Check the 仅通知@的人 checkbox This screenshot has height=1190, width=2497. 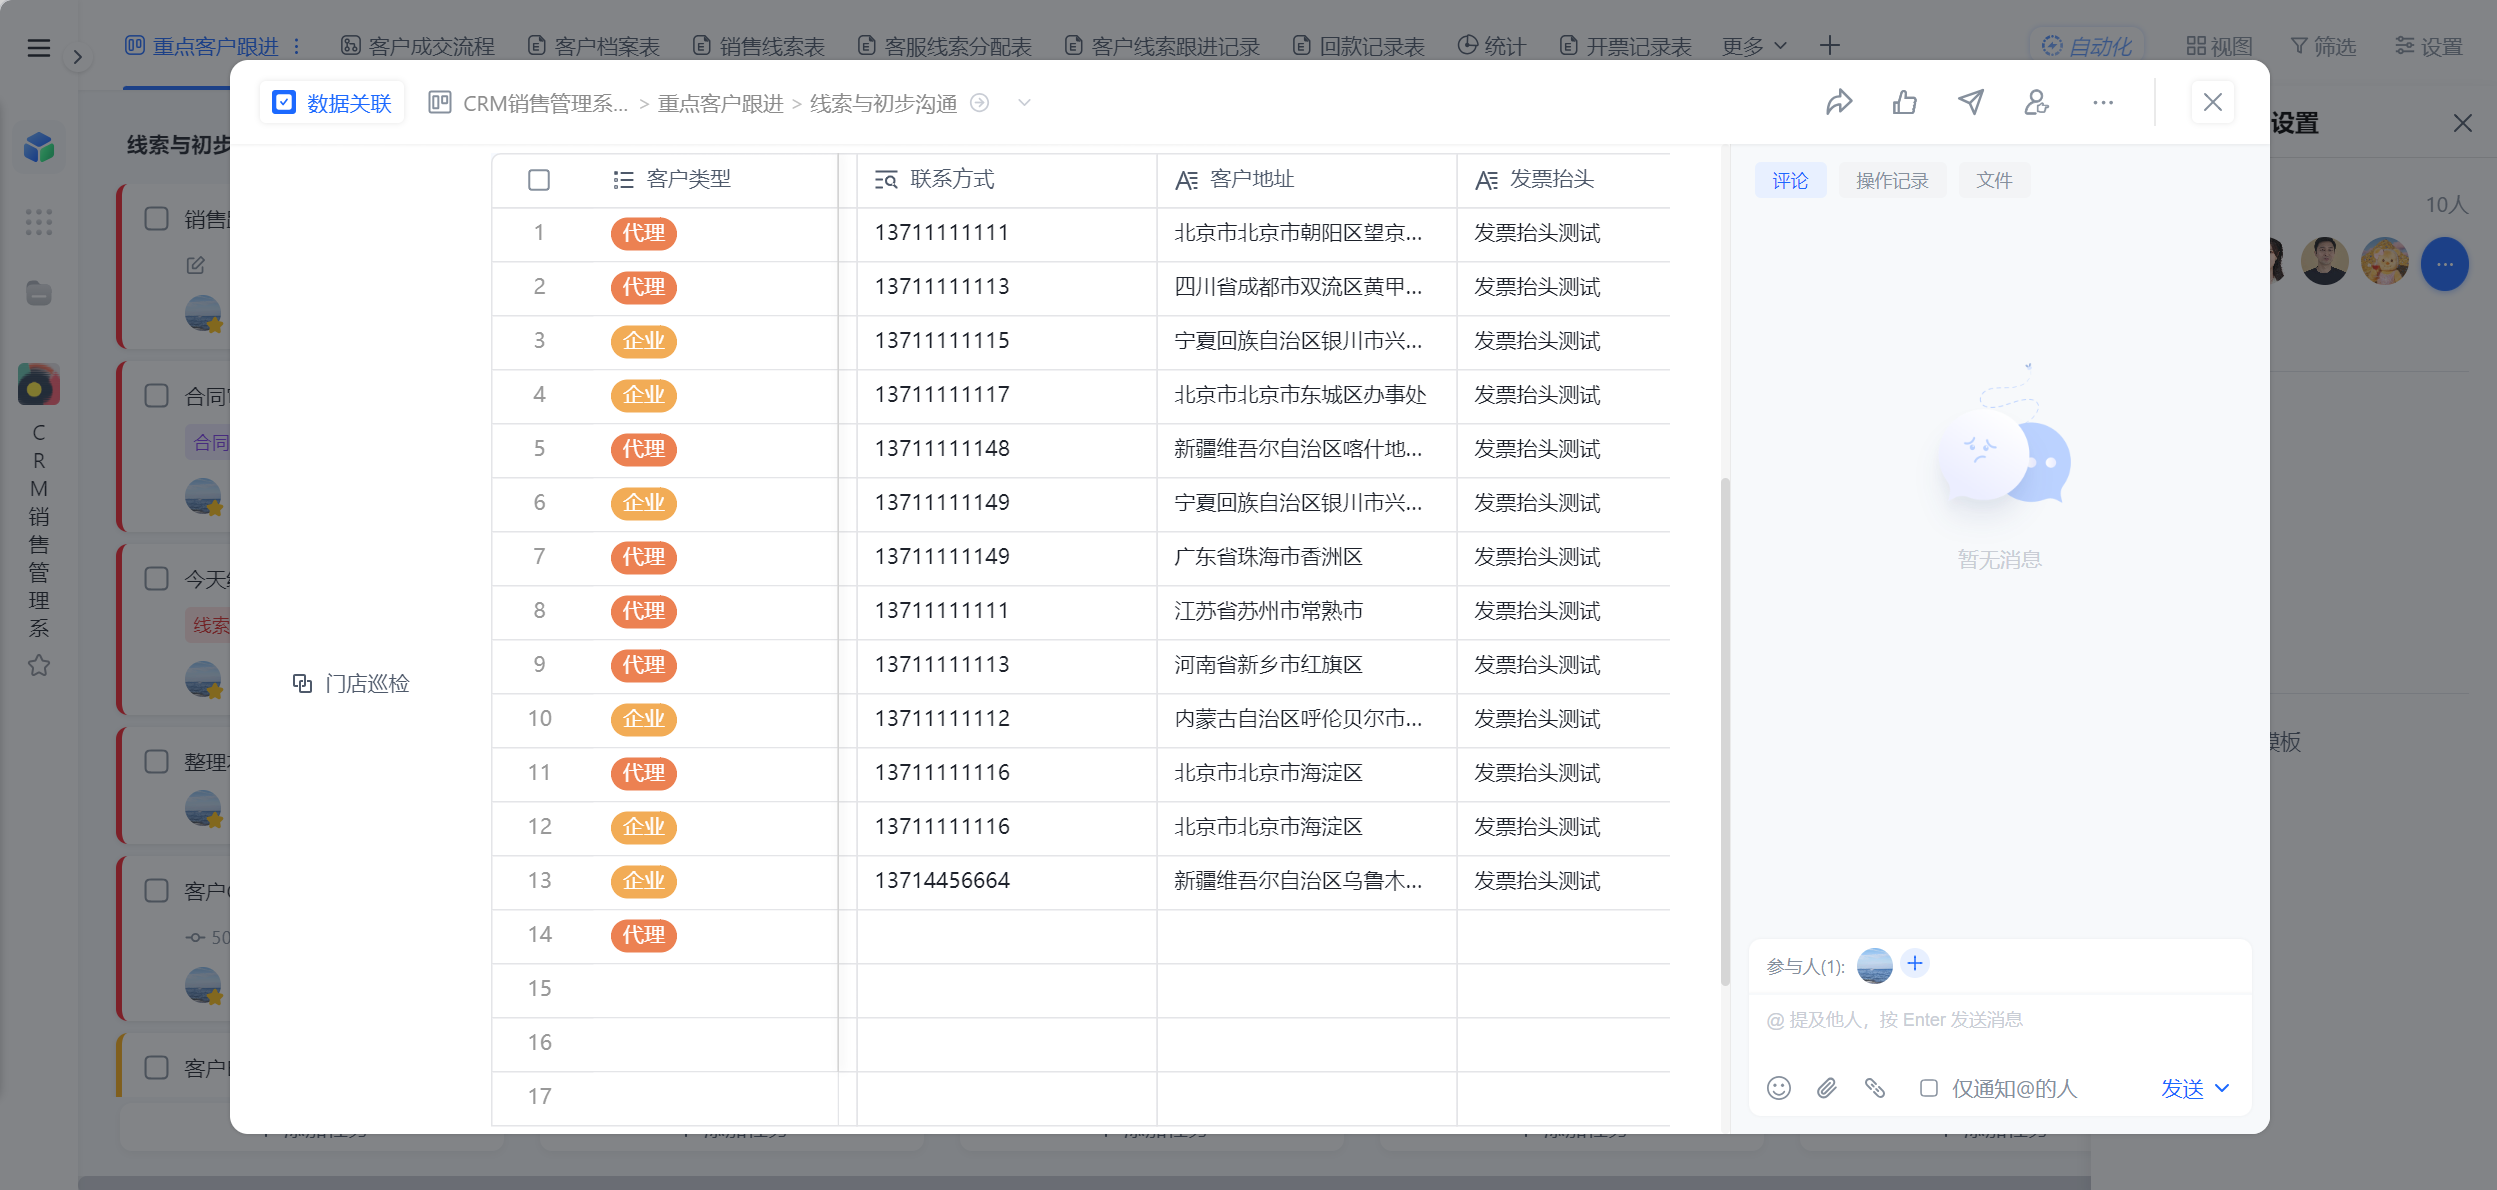1929,1088
